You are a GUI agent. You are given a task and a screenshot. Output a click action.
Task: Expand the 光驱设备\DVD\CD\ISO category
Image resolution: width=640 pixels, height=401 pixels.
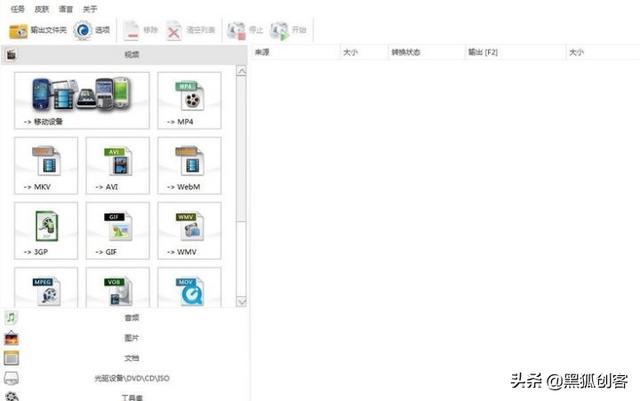tap(124, 378)
